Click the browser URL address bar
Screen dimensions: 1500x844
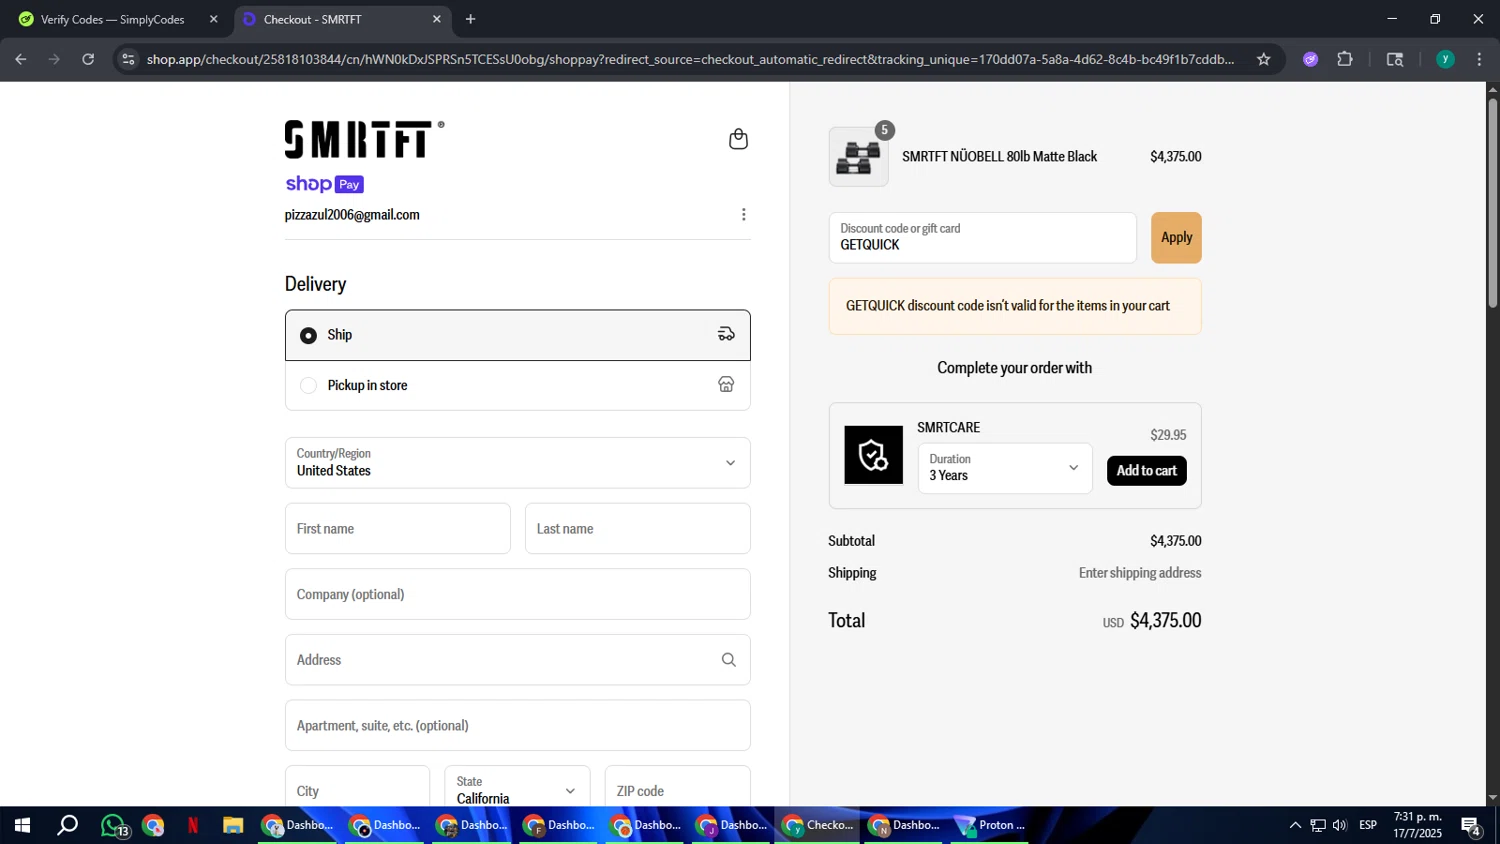tap(690, 59)
